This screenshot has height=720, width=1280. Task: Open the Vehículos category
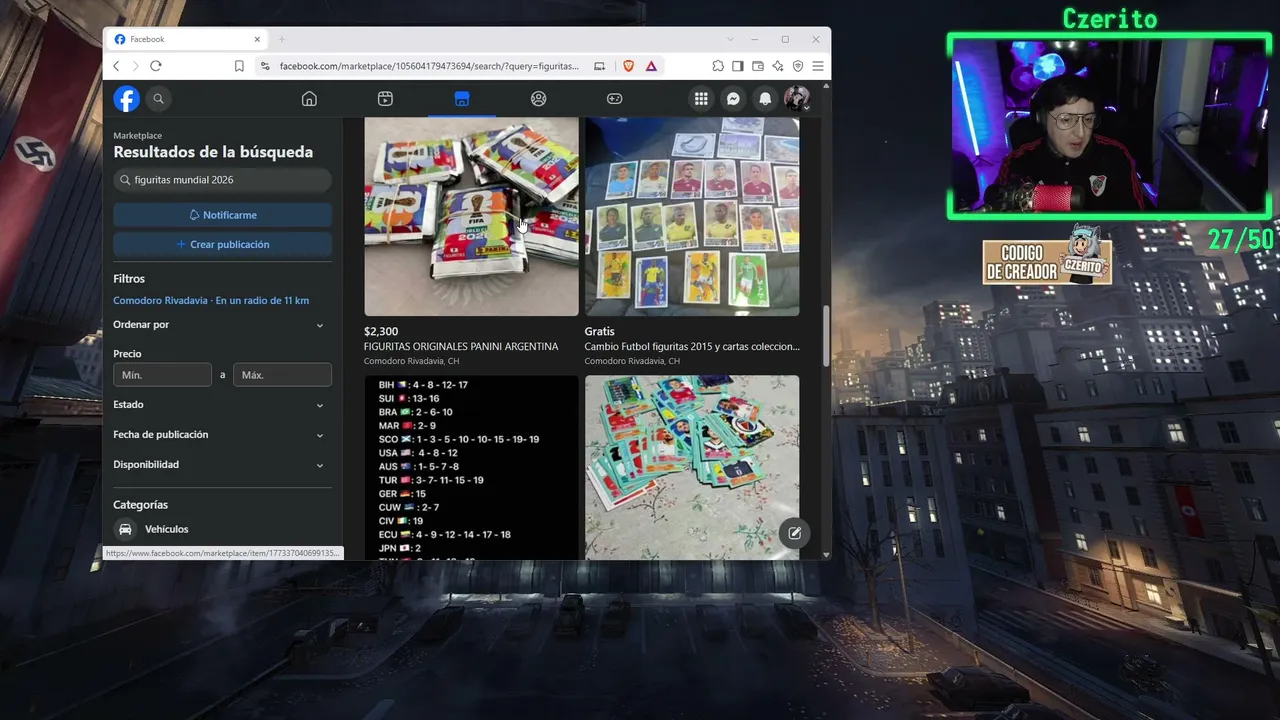click(222, 529)
